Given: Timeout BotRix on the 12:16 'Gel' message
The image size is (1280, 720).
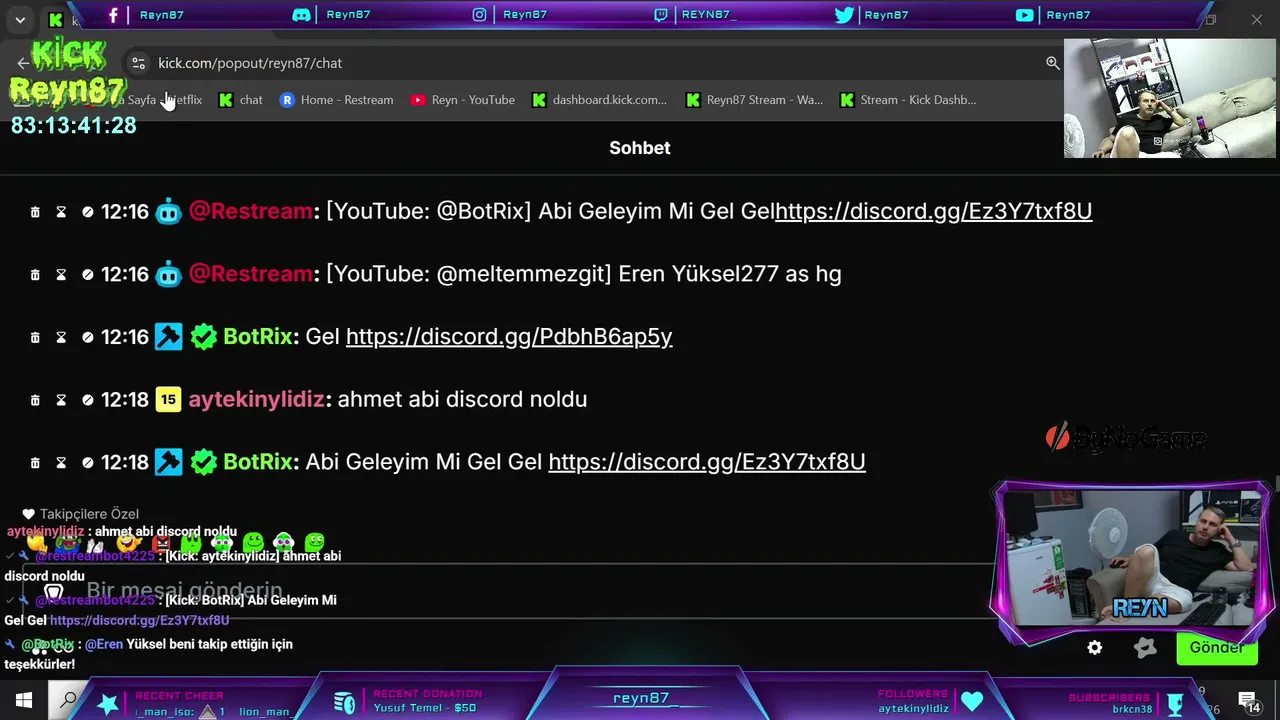Looking at the screenshot, I should pos(61,337).
